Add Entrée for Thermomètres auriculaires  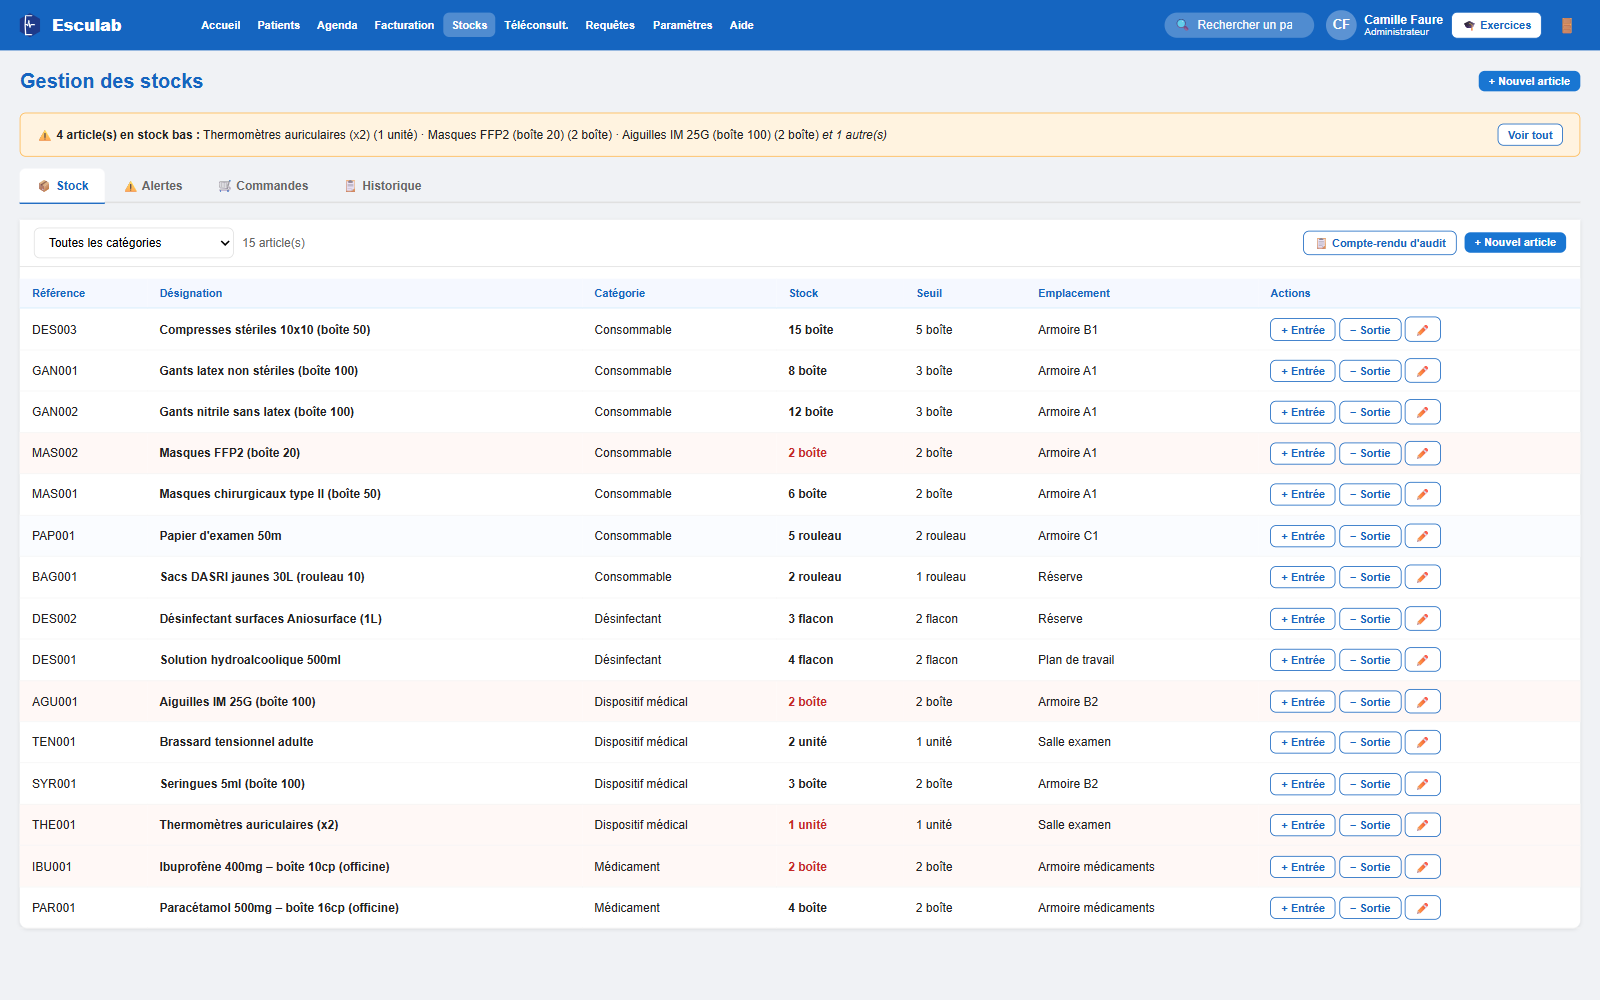1302,825
